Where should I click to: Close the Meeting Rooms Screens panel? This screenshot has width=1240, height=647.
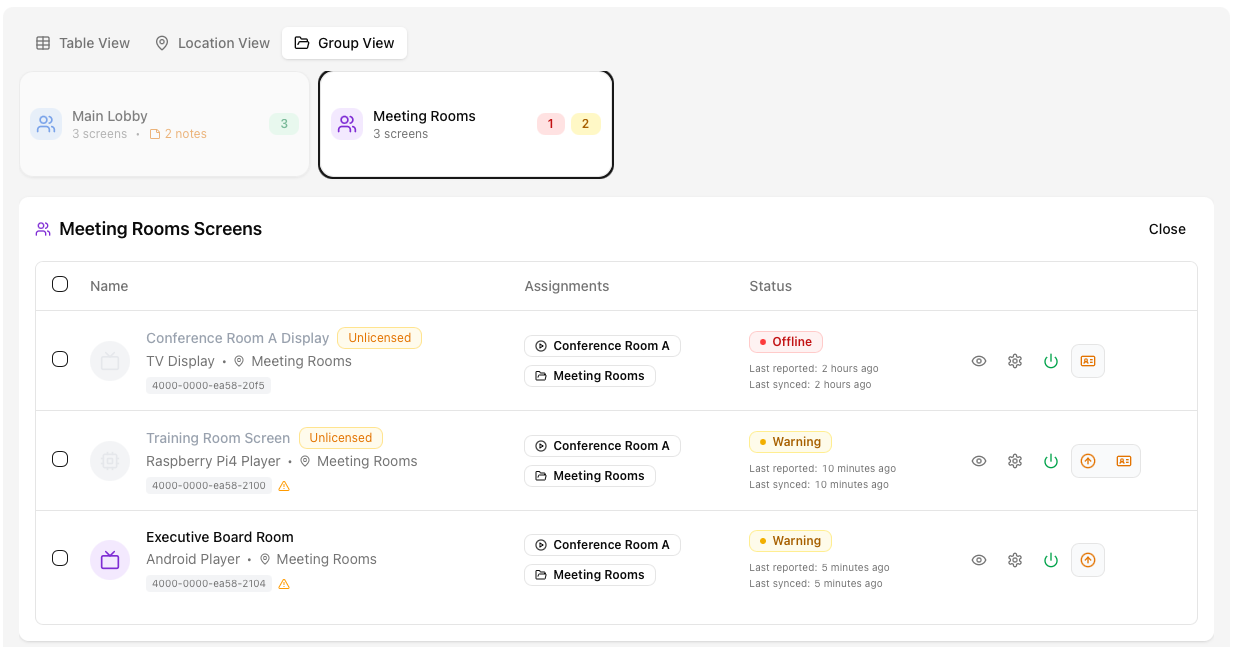pos(1166,229)
